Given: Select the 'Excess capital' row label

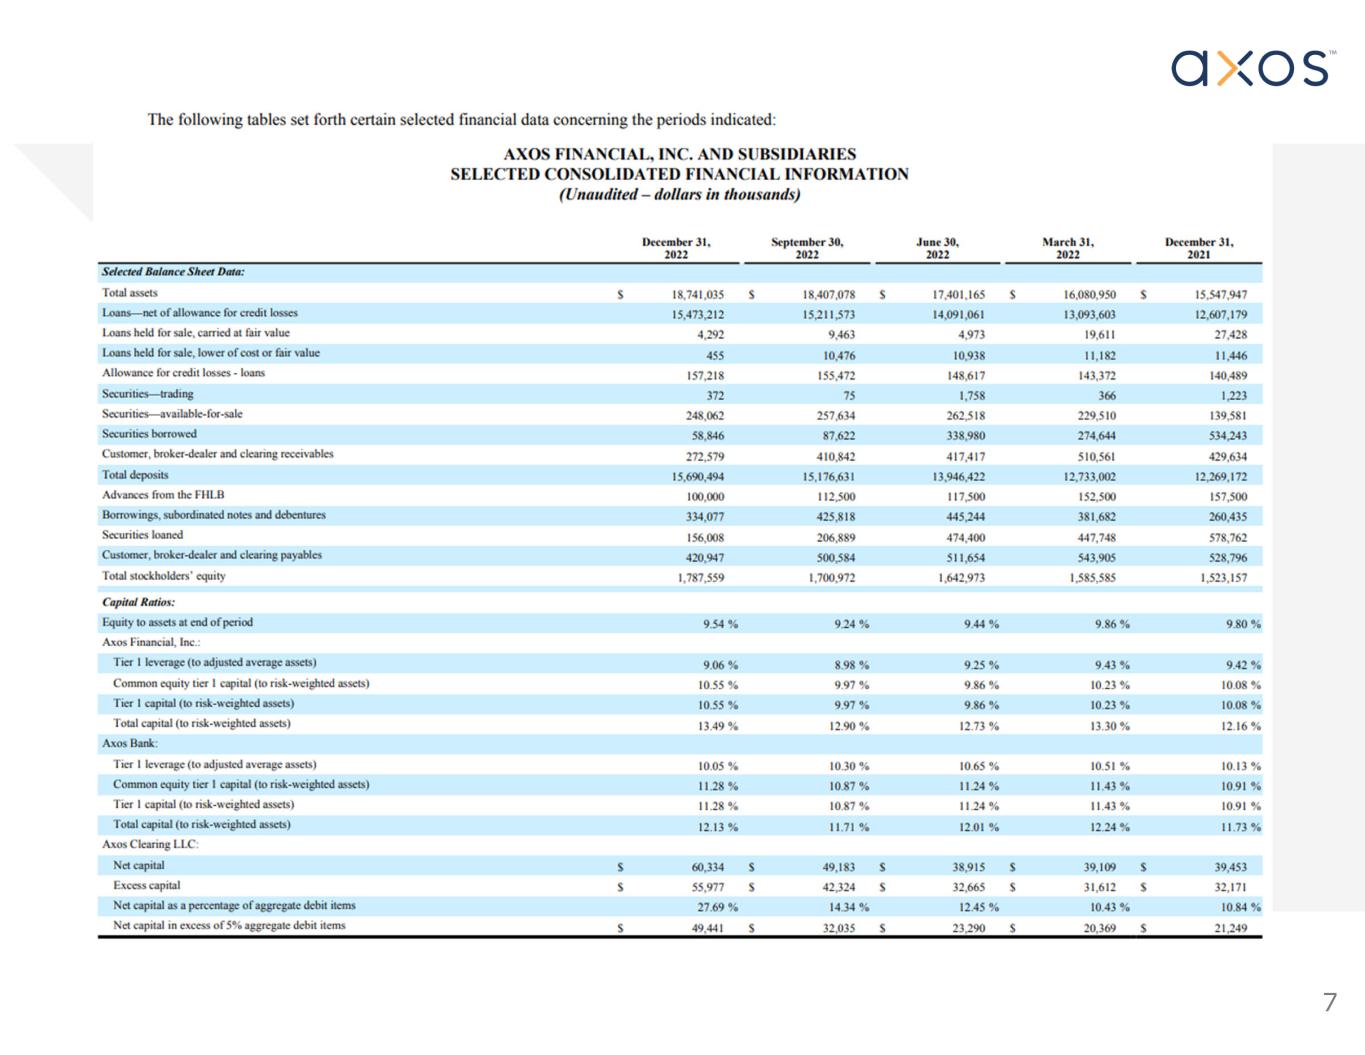Looking at the screenshot, I should click(147, 885).
